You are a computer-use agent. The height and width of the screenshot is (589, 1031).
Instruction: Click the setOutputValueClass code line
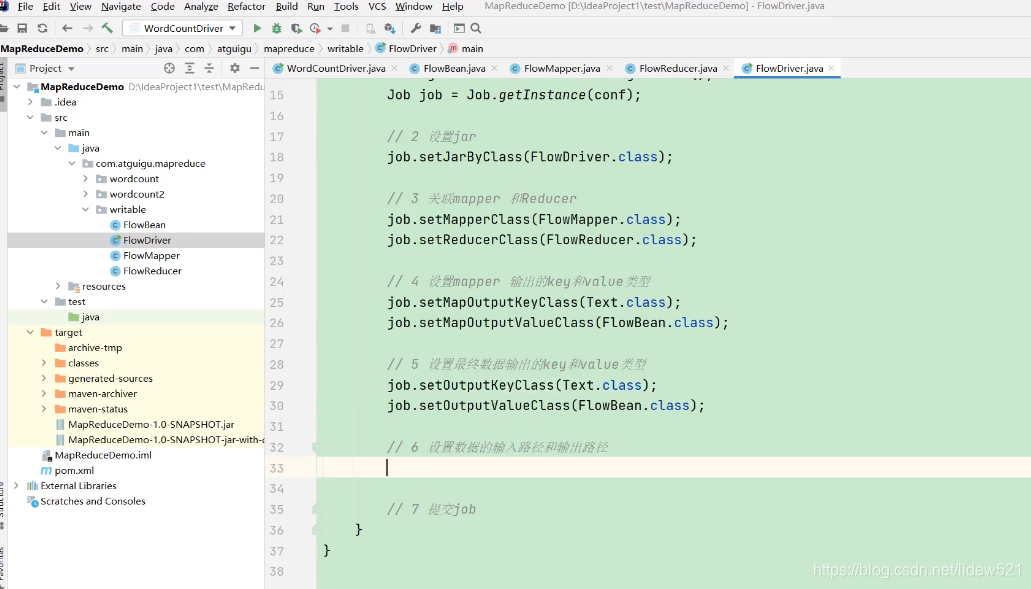[545, 406]
